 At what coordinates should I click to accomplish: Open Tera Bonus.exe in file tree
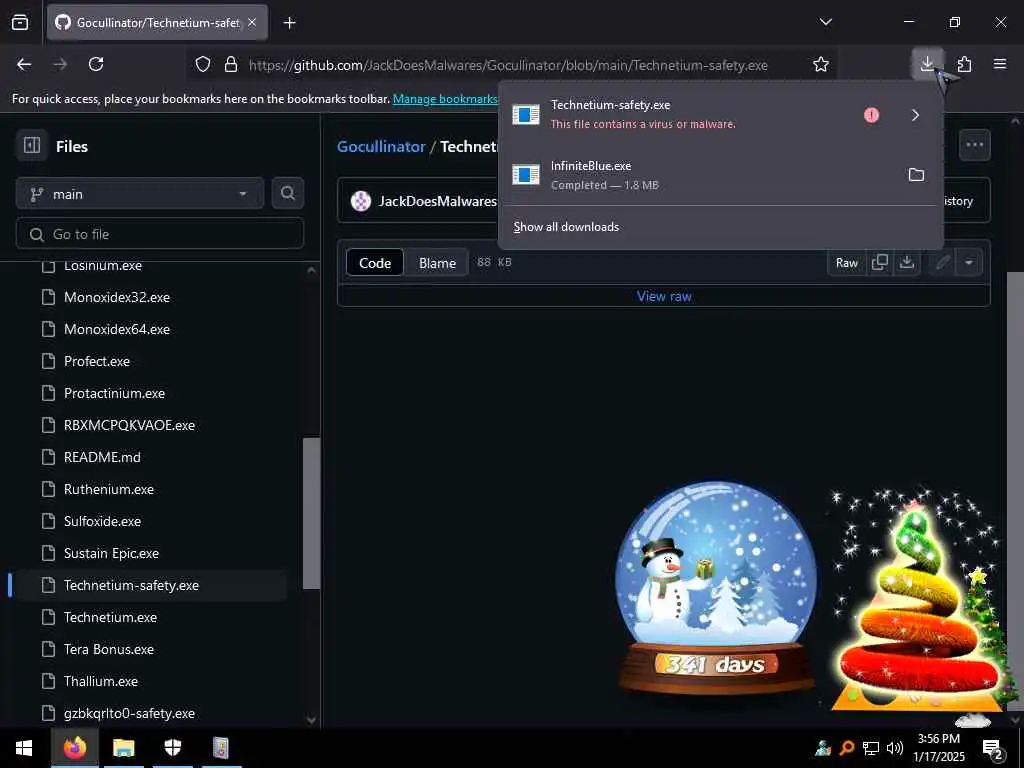pos(109,649)
